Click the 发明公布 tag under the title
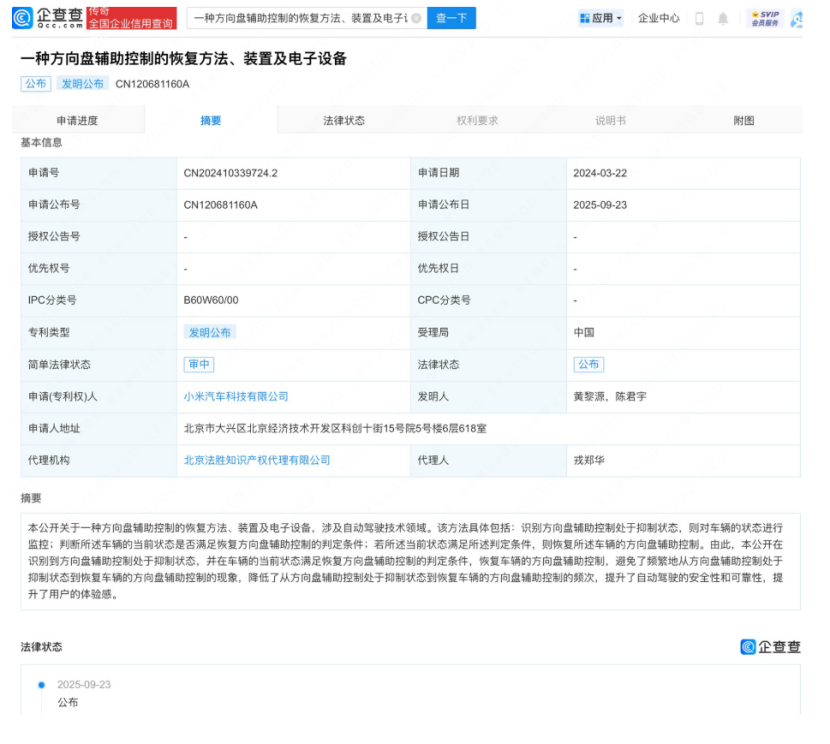This screenshot has width=830, height=744. 83,84
